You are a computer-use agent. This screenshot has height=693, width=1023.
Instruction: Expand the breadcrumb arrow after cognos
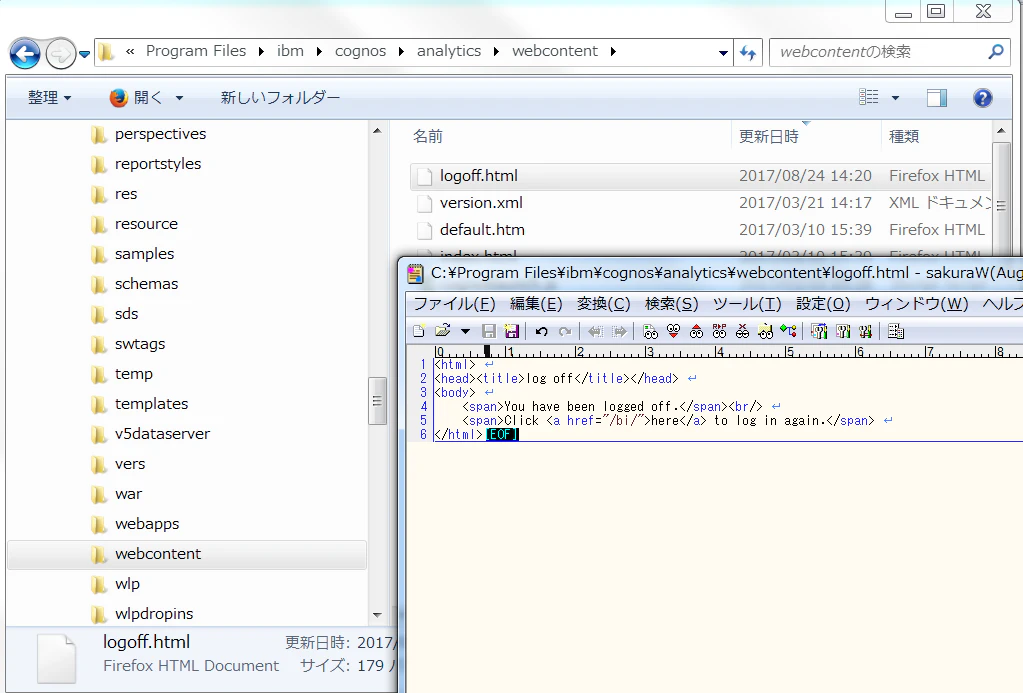click(x=401, y=52)
